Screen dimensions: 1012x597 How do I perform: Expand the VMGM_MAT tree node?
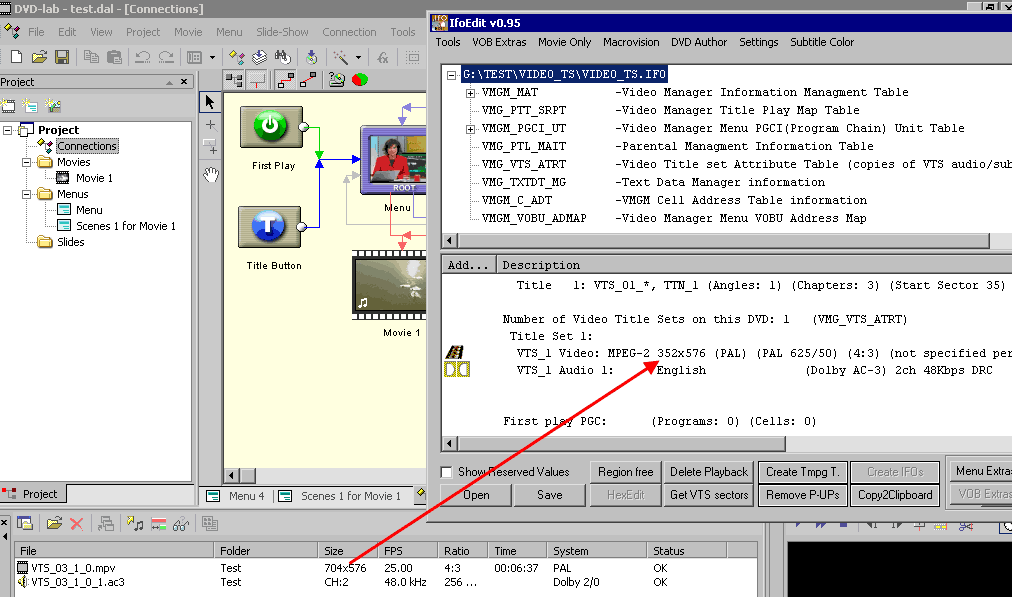coord(470,93)
